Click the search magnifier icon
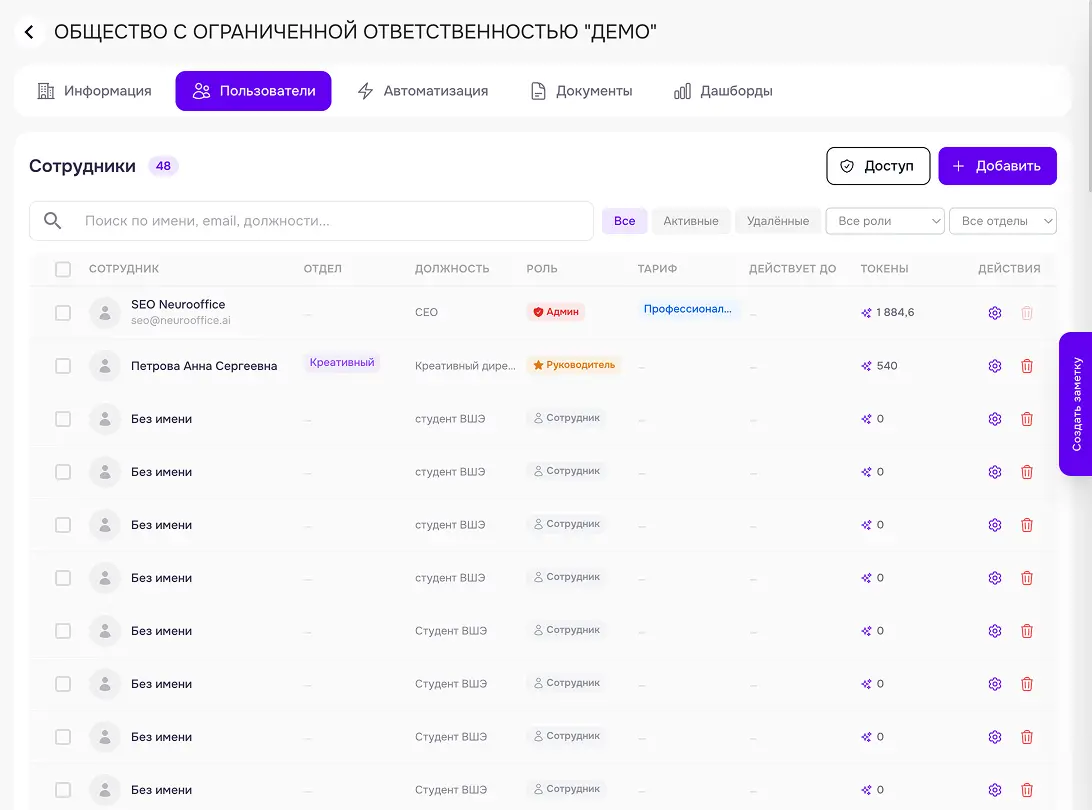1092x810 pixels. (52, 221)
